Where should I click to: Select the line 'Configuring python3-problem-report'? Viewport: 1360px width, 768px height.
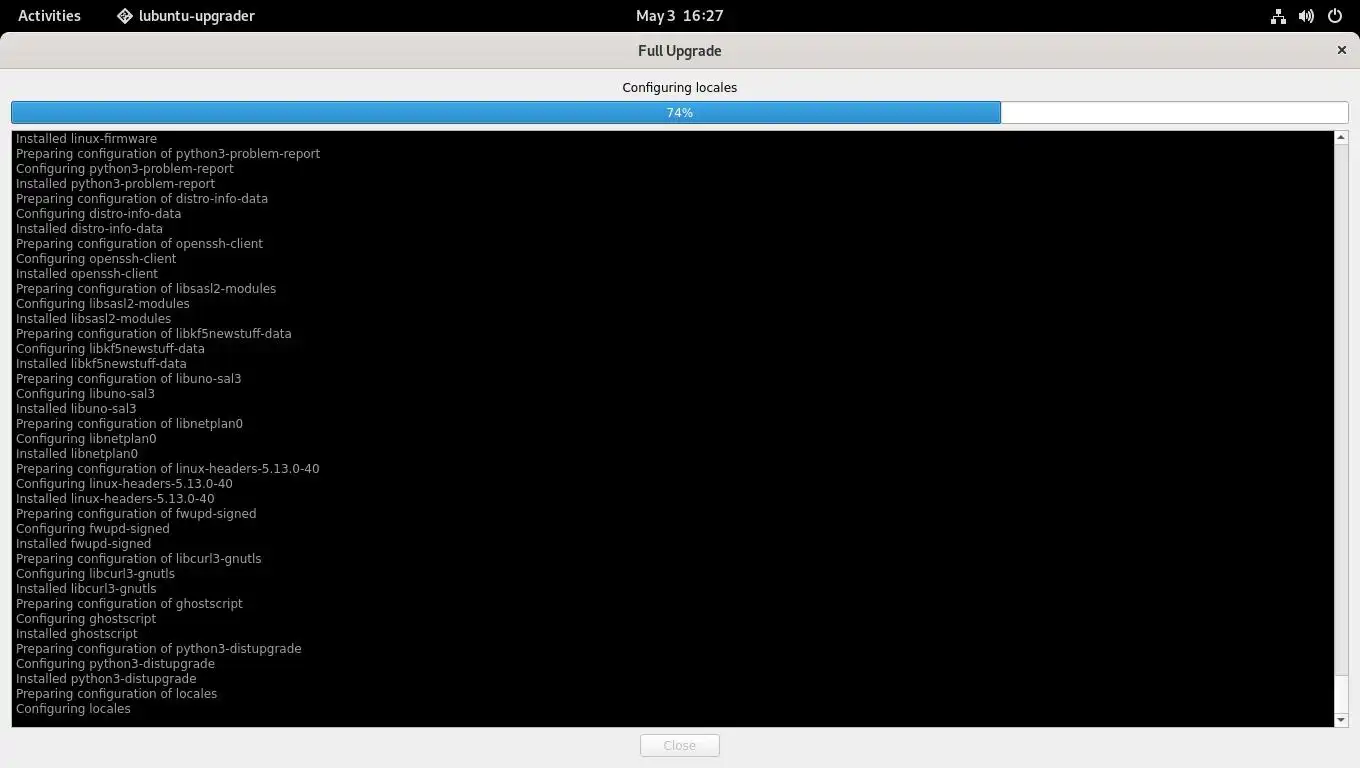[125, 169]
